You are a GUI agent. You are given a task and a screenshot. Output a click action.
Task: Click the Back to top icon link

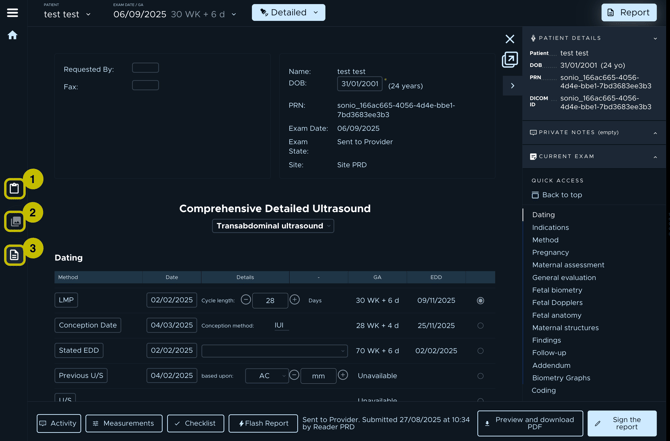556,195
